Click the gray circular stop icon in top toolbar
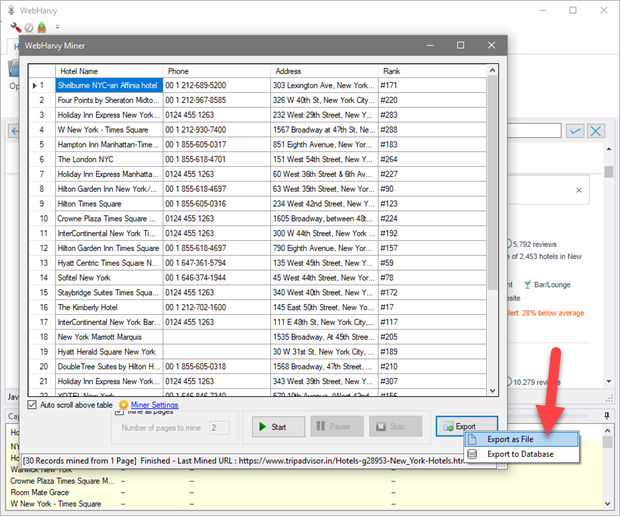This screenshot has width=620, height=516. tap(29, 27)
